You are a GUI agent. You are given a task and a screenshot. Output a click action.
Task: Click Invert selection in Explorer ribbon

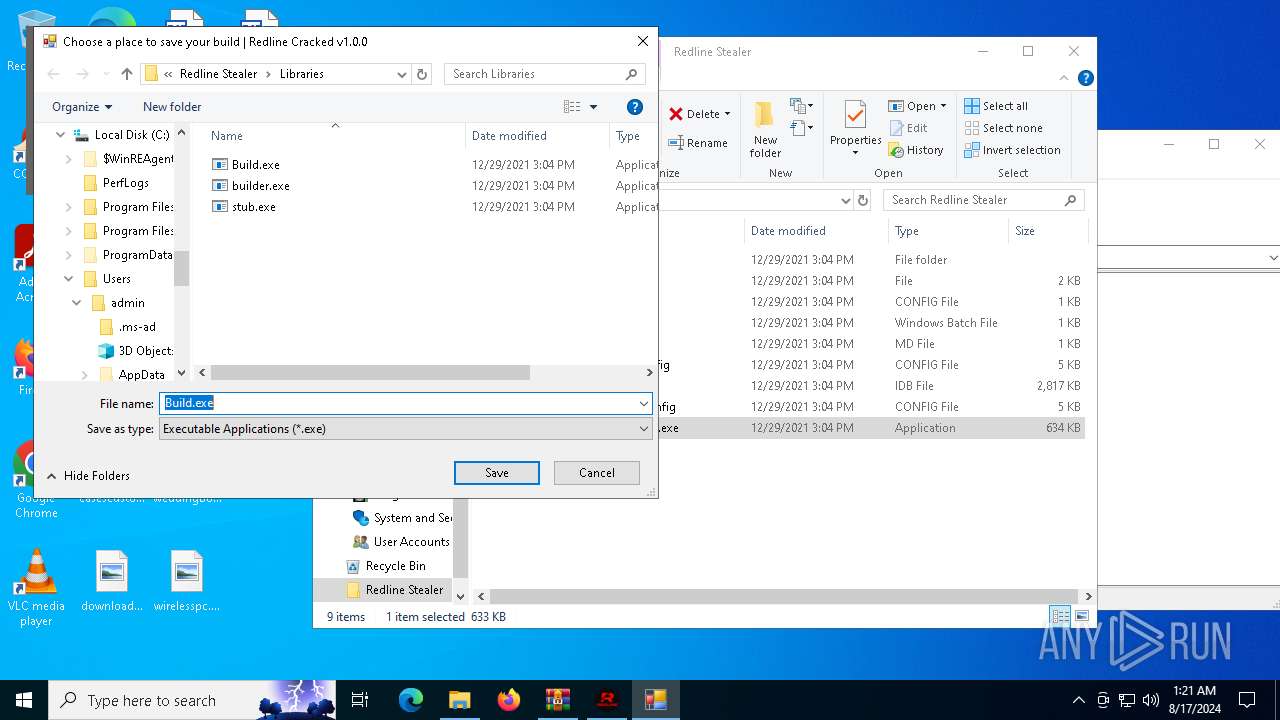[1012, 150]
